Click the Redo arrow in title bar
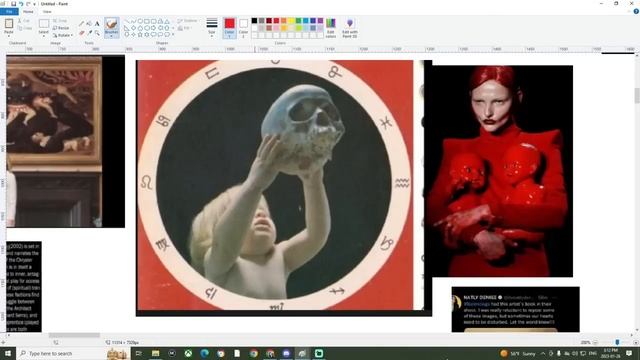 pos(28,4)
